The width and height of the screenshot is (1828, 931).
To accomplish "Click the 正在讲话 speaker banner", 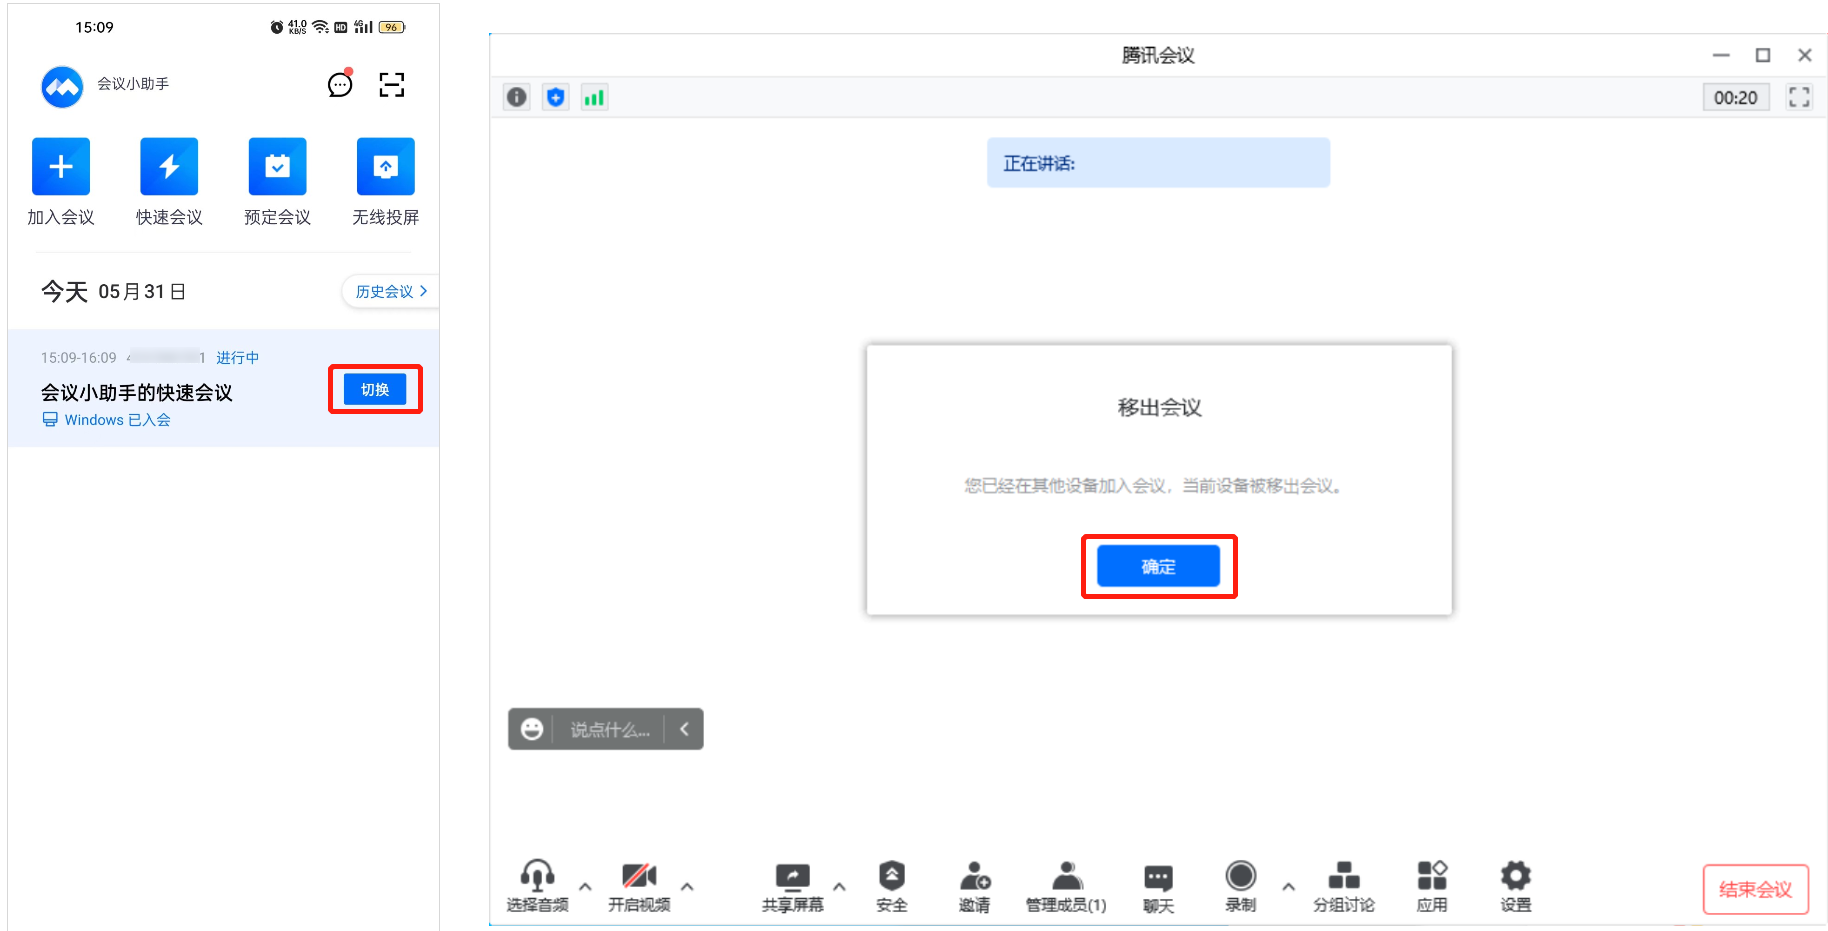I will point(1158,163).
